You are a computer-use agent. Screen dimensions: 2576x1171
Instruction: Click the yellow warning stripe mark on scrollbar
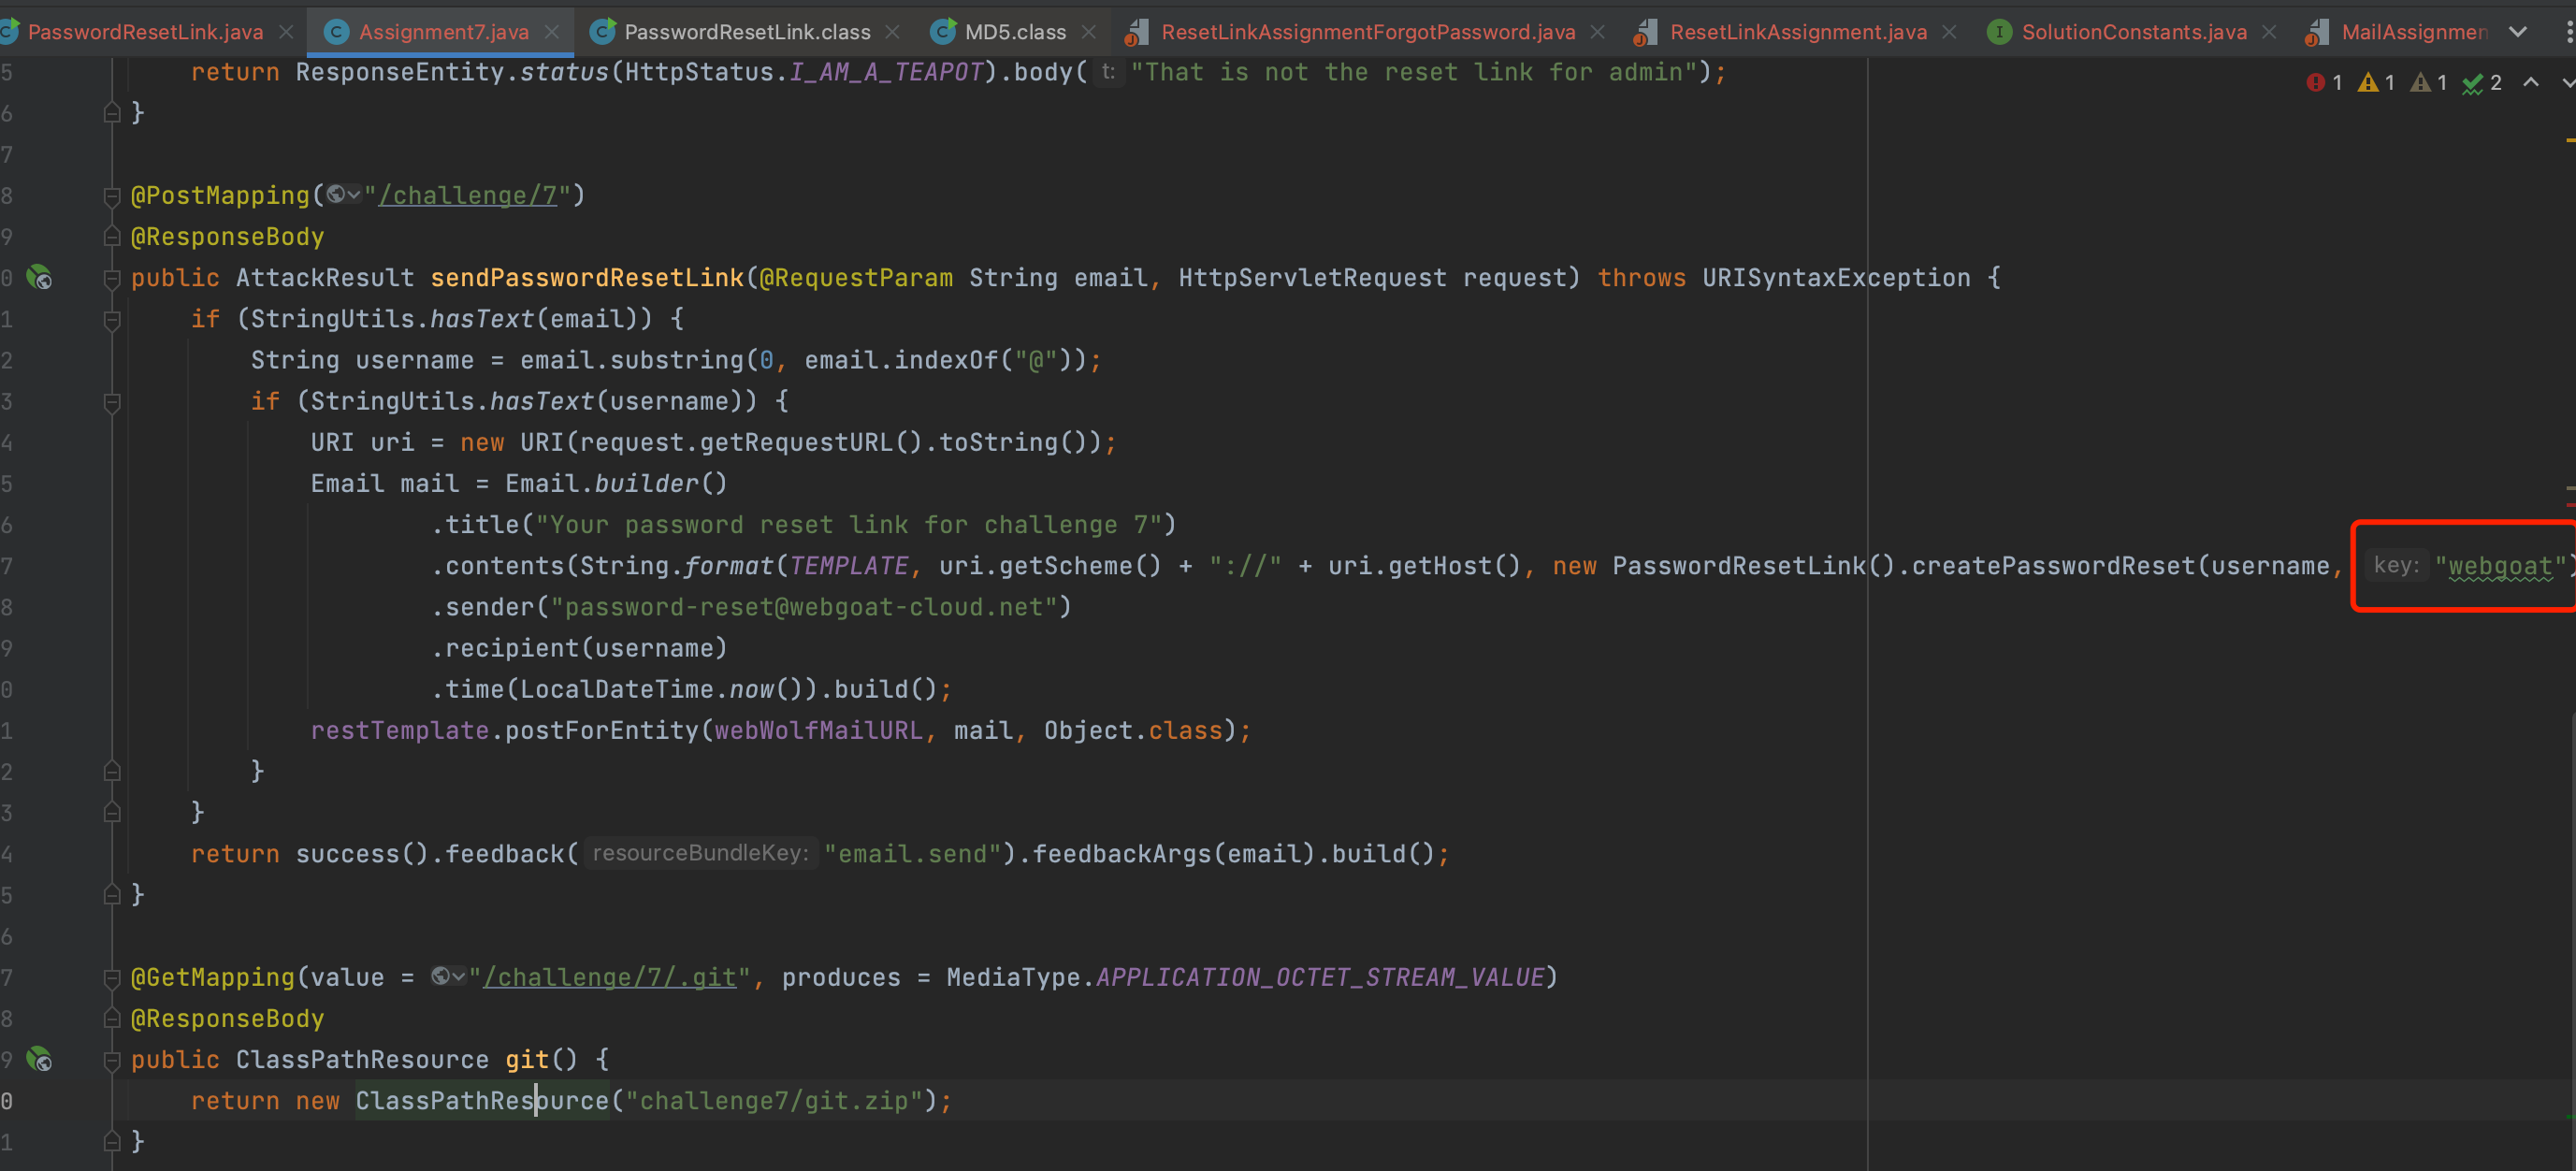(x=2569, y=140)
